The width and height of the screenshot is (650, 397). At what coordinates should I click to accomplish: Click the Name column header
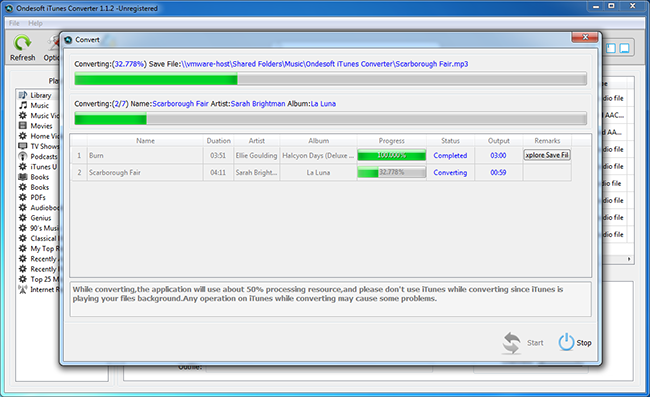point(145,141)
